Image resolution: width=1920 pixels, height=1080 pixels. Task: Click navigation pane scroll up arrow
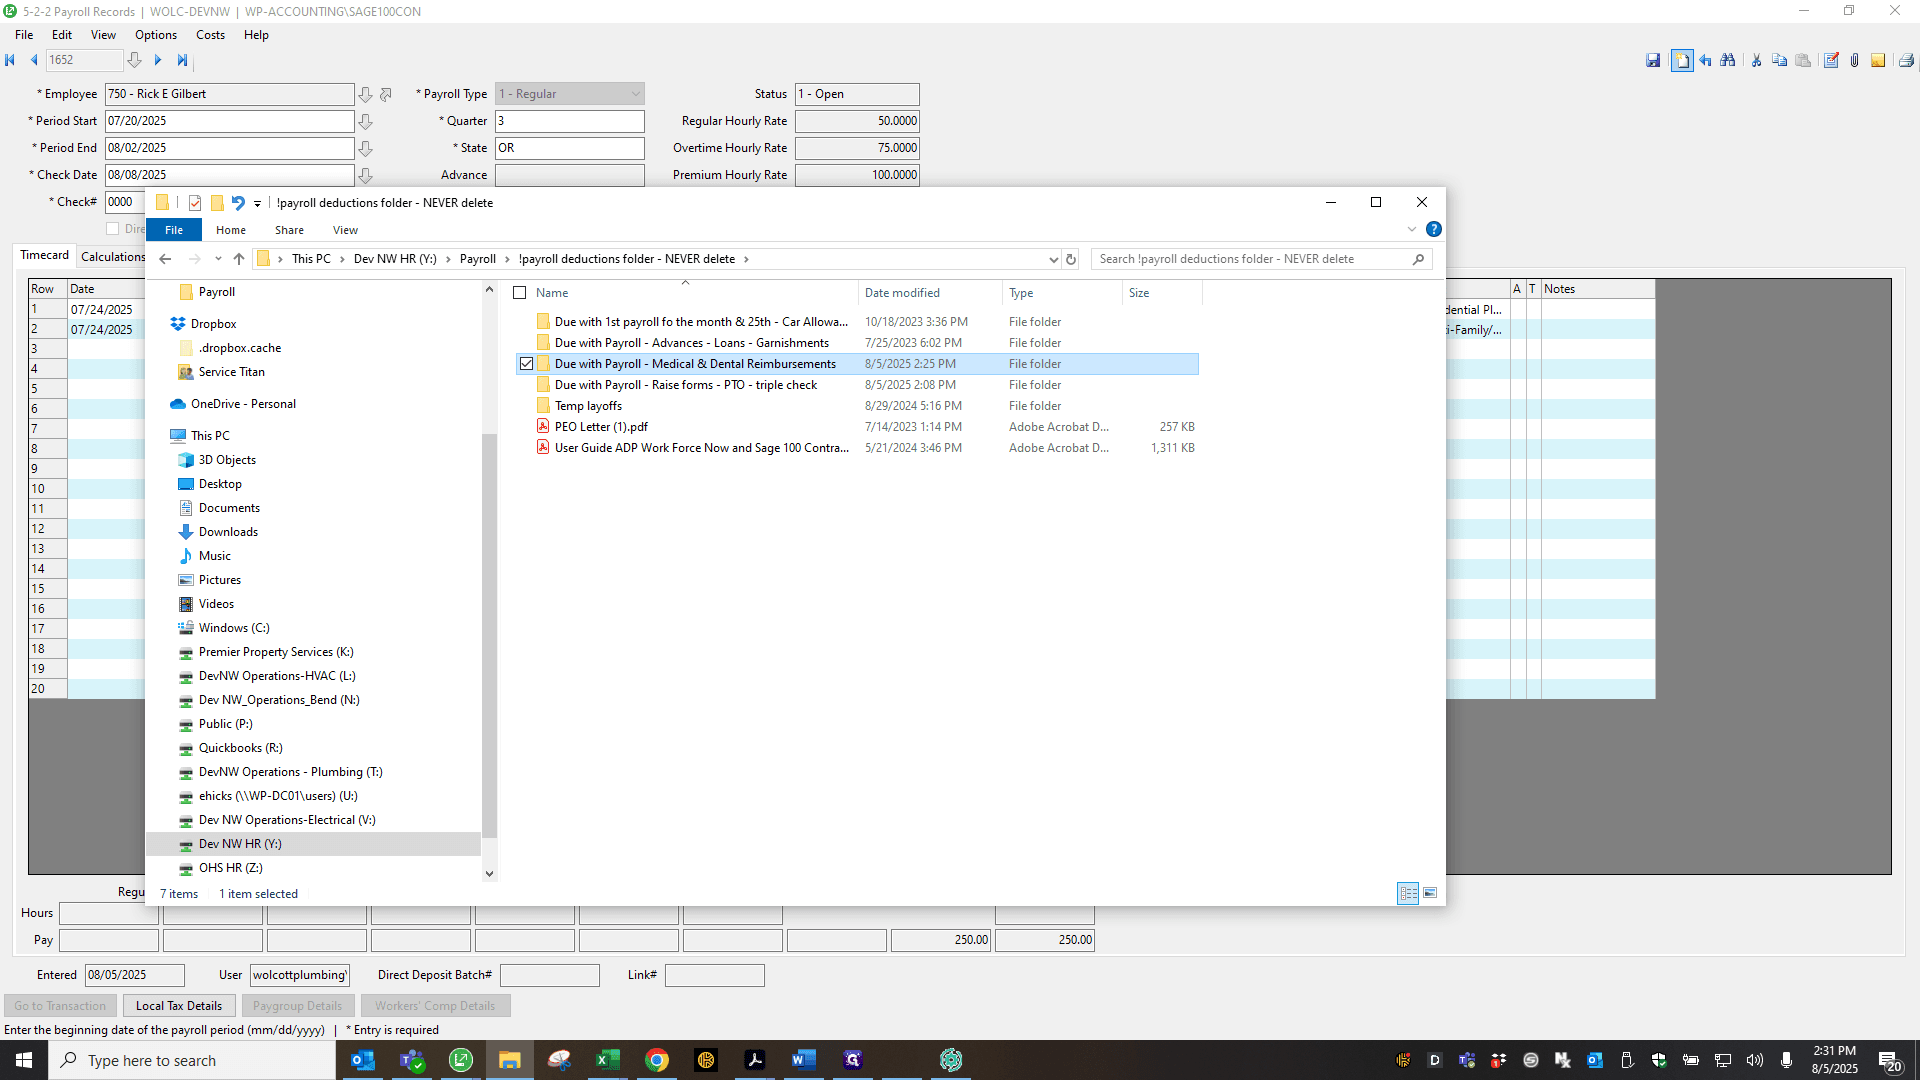tap(489, 290)
